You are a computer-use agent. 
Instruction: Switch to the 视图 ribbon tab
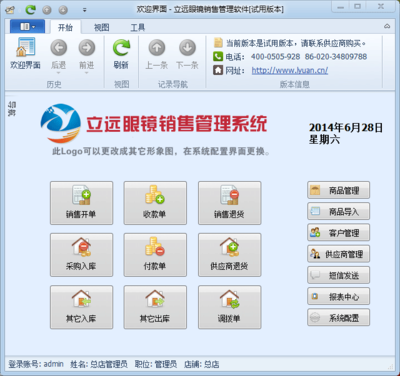click(x=101, y=27)
